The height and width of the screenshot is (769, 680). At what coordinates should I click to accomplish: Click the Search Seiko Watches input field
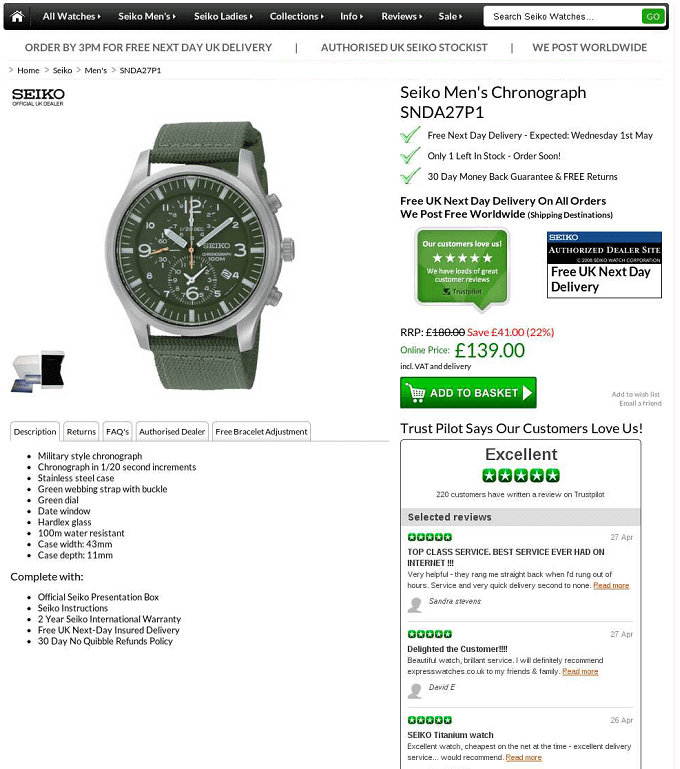[563, 17]
